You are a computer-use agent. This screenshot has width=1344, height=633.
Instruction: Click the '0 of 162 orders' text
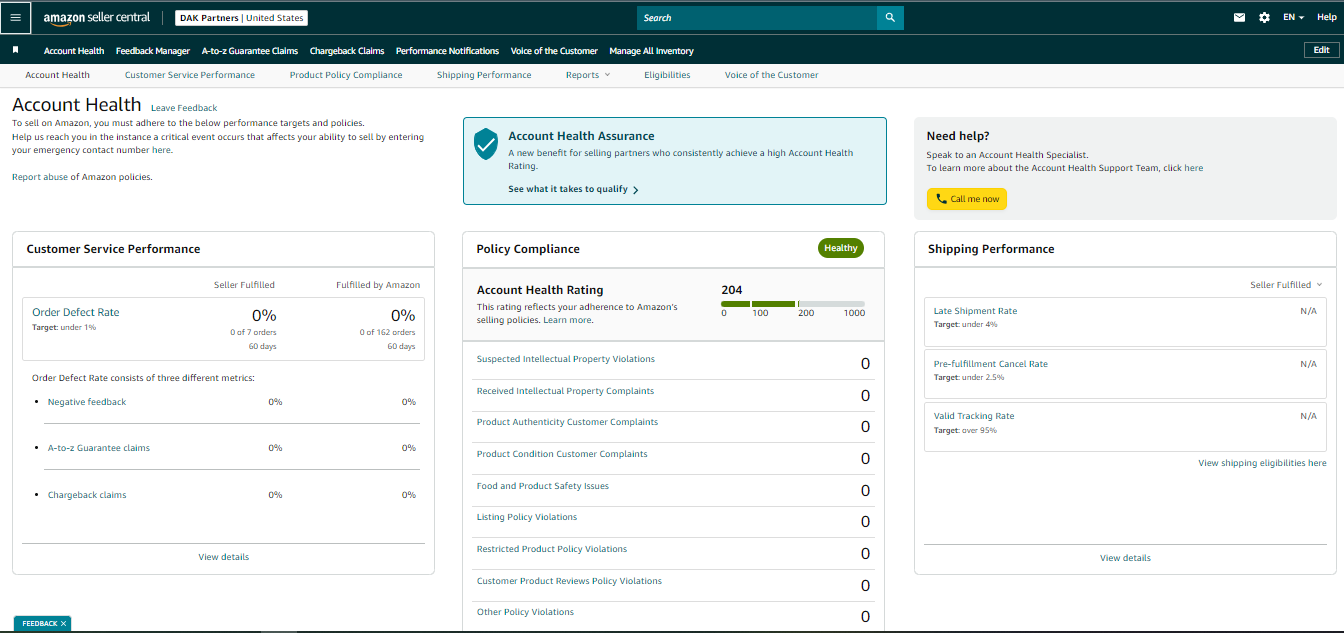point(387,332)
